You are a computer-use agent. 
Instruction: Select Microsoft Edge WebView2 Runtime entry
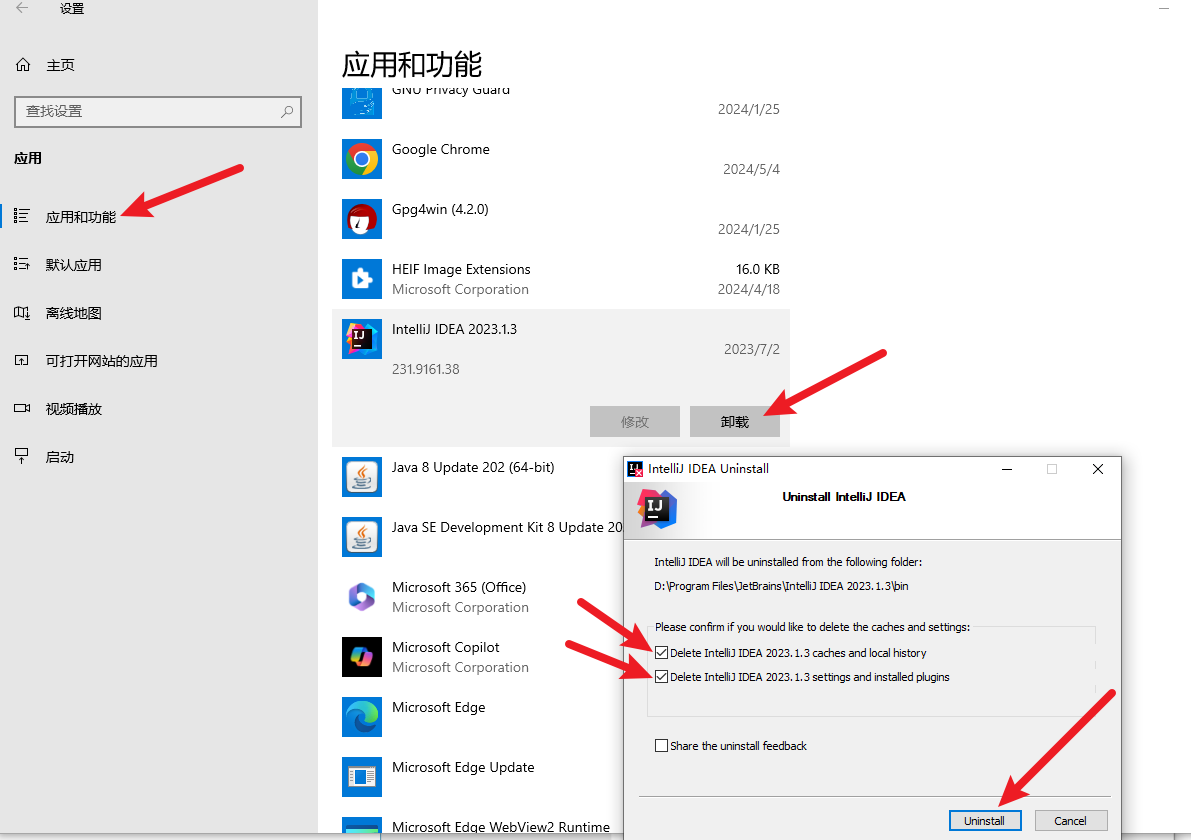coord(501,827)
